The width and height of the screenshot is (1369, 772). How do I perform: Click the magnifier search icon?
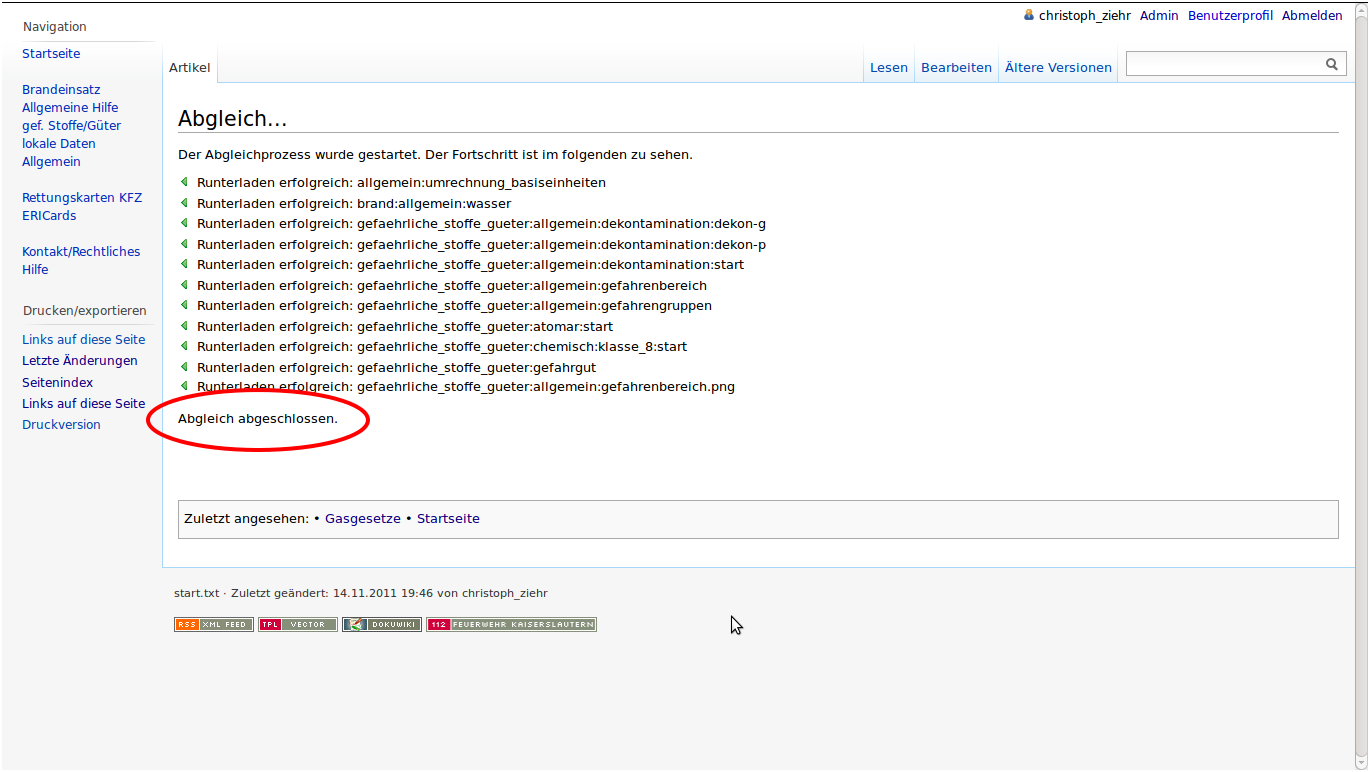pos(1331,64)
